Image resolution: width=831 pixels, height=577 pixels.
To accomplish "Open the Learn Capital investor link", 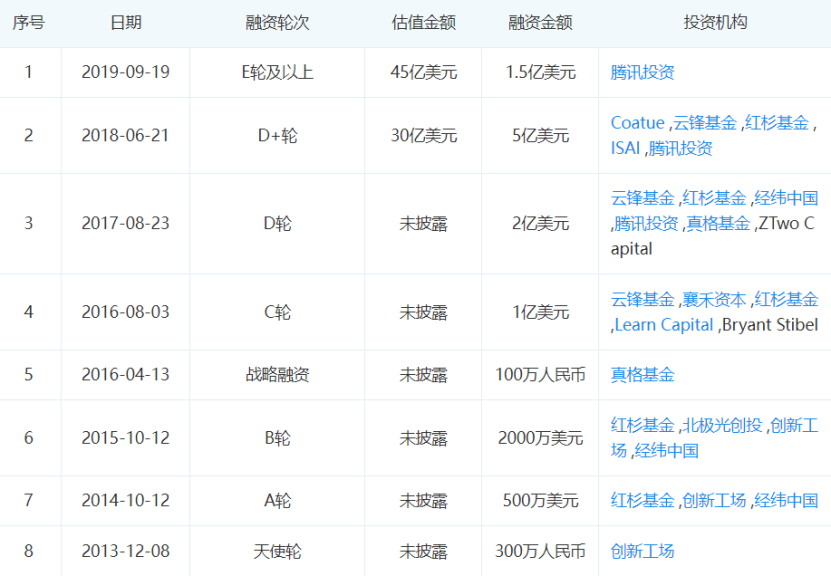I will [x=664, y=325].
